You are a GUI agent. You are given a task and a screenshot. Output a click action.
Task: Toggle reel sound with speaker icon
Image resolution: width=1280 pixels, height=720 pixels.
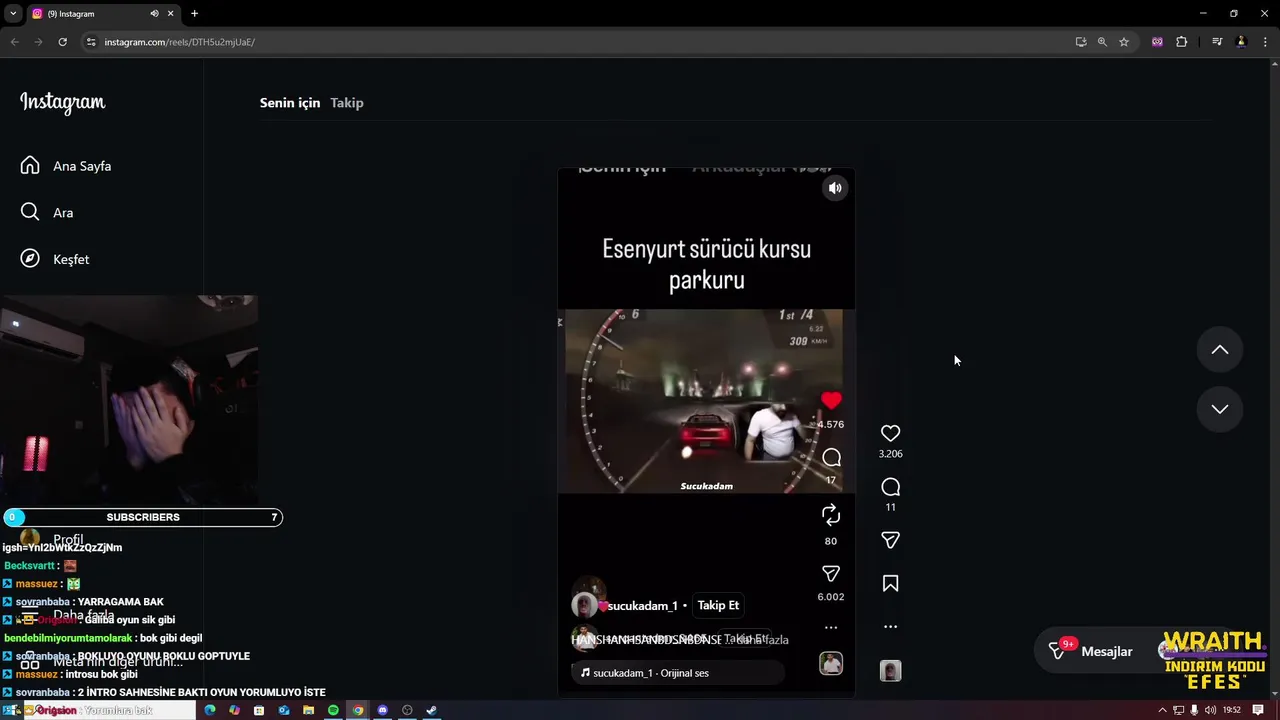click(x=835, y=188)
